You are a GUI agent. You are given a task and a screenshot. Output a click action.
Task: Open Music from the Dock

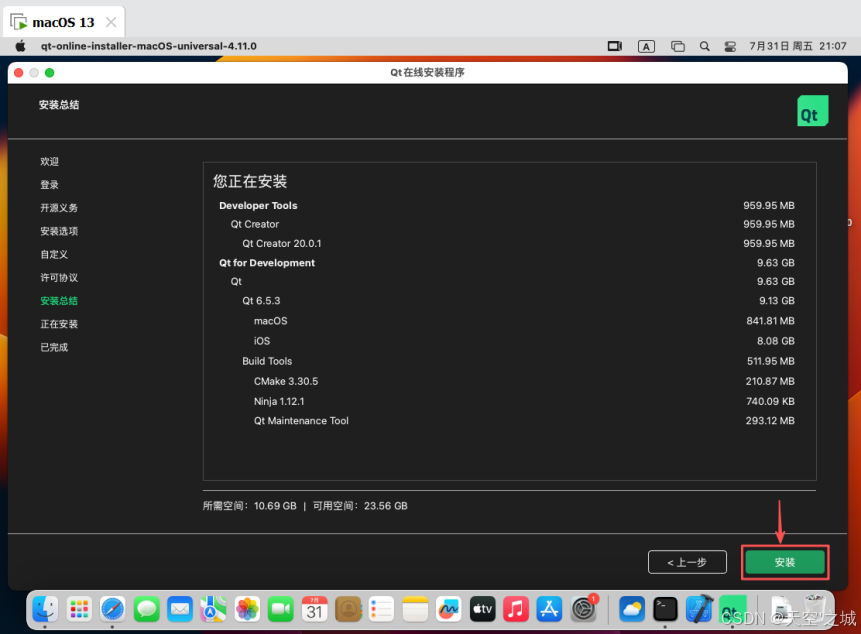click(516, 609)
